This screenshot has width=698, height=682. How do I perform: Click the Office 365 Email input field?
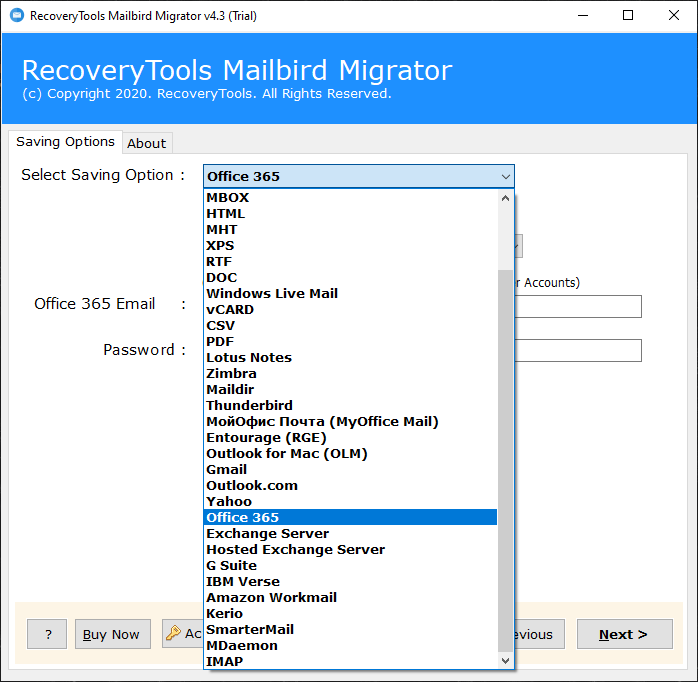578,306
